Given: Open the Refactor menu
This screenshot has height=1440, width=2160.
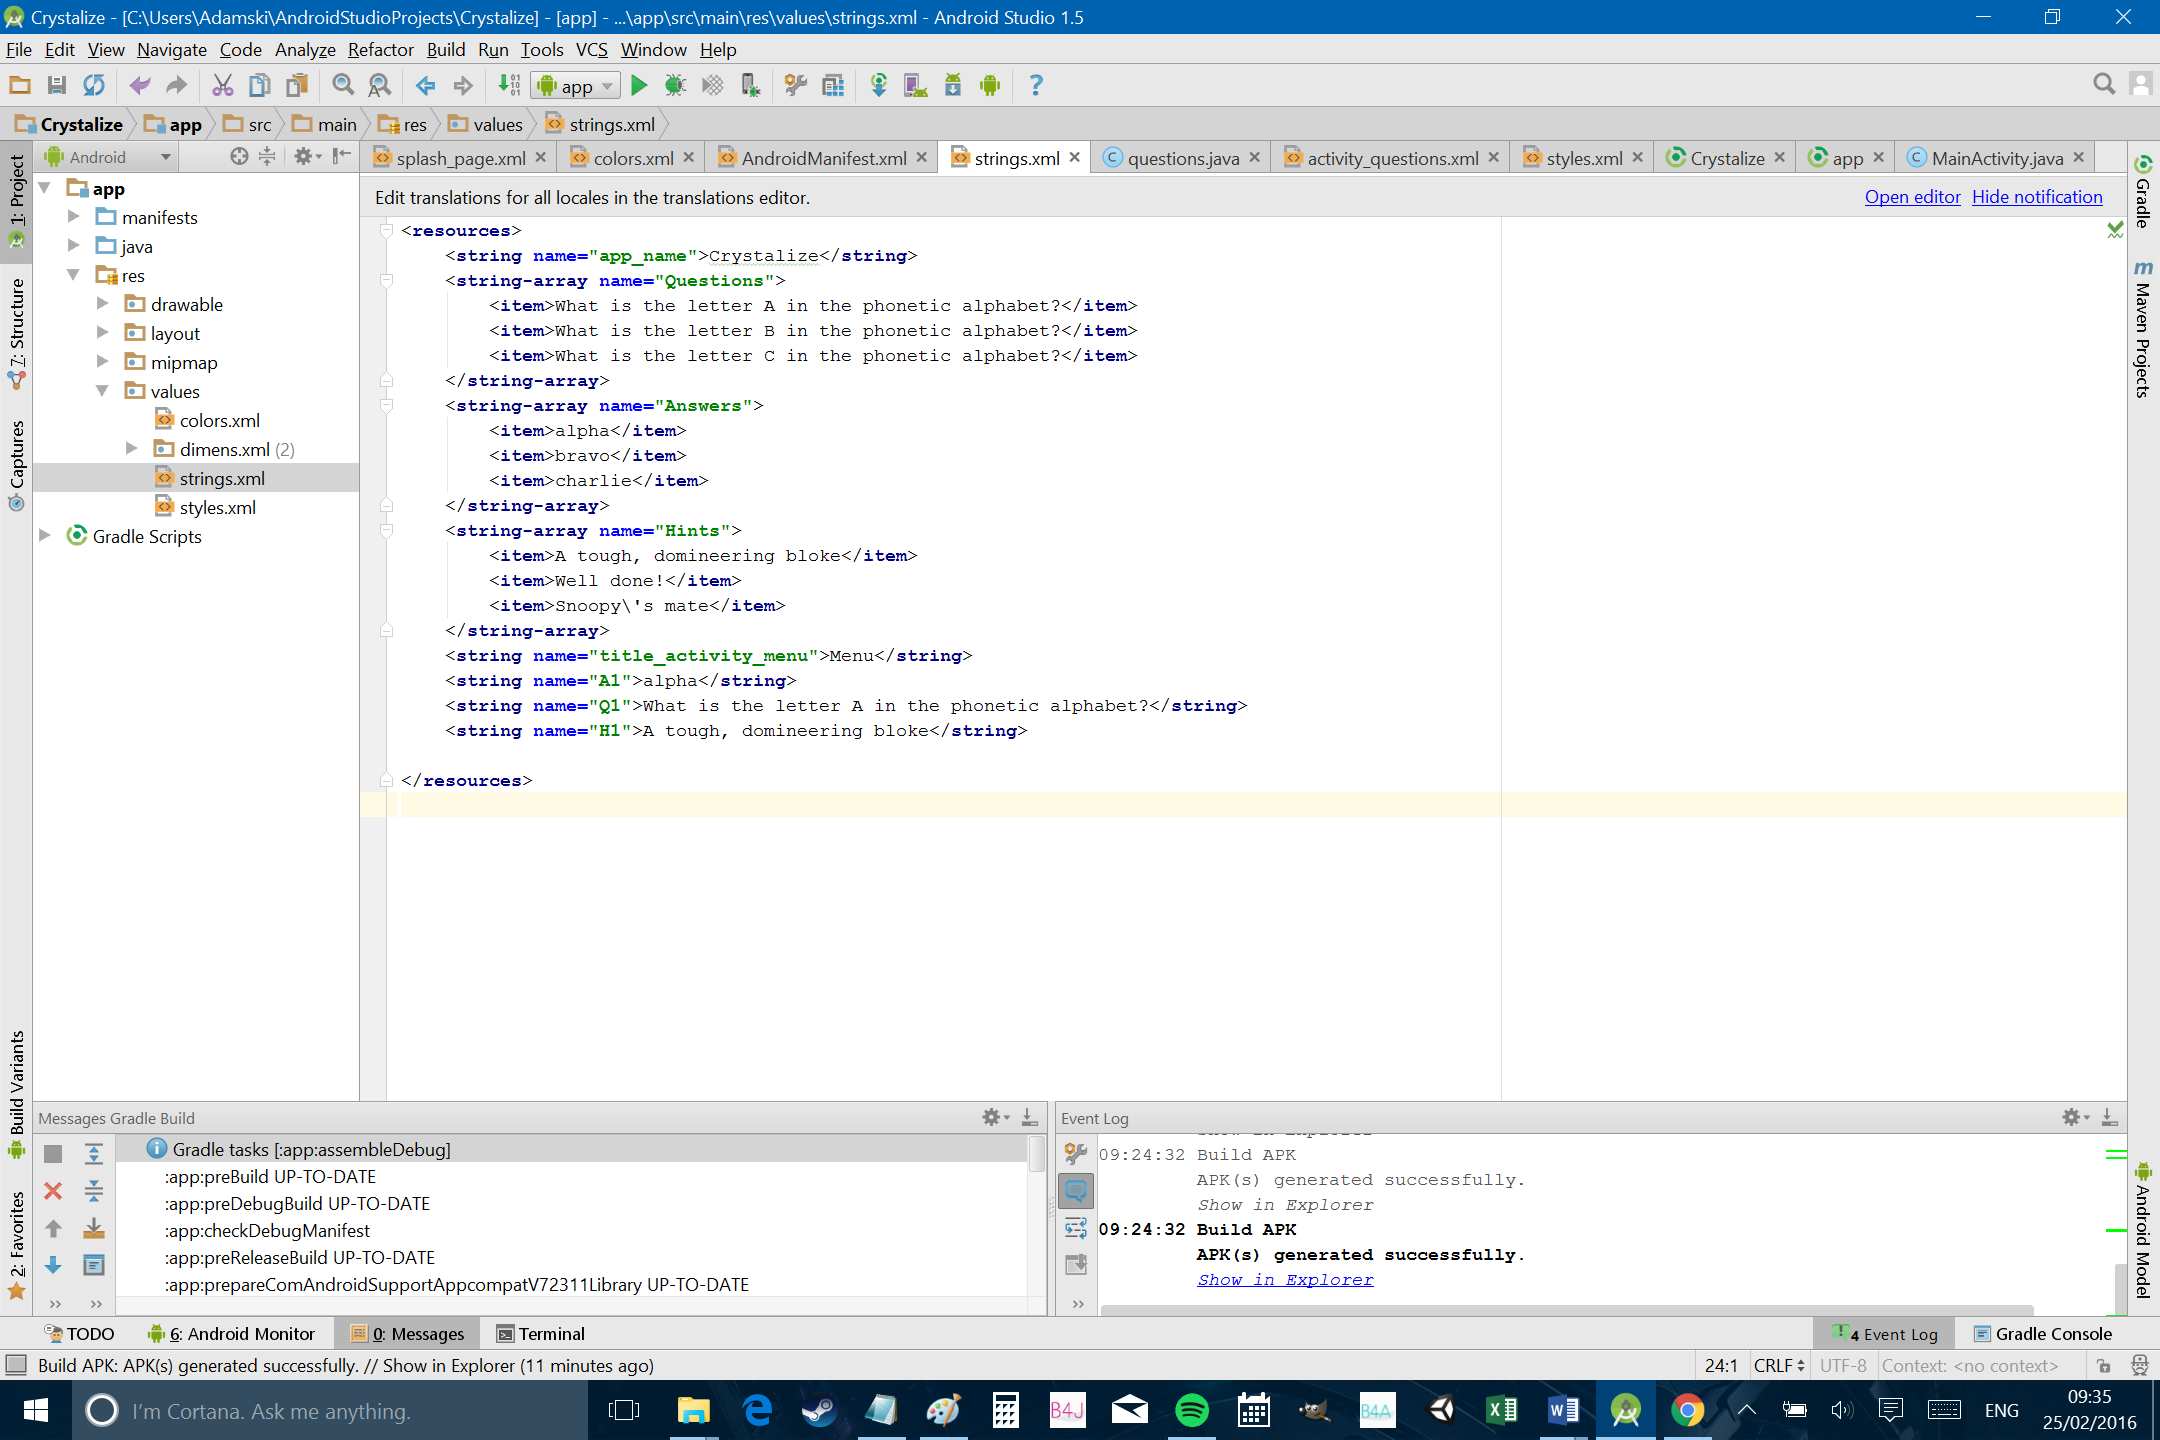Looking at the screenshot, I should click(380, 50).
